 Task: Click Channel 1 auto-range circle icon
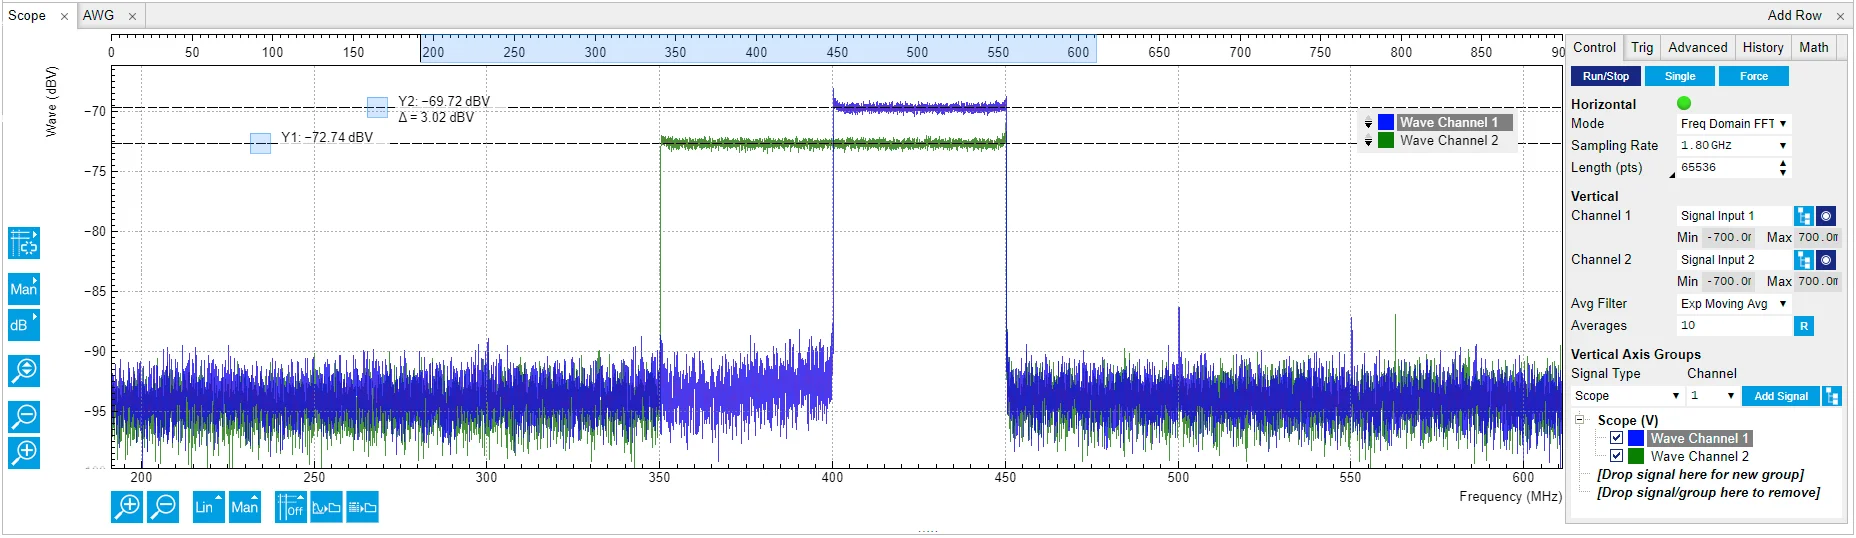1826,216
